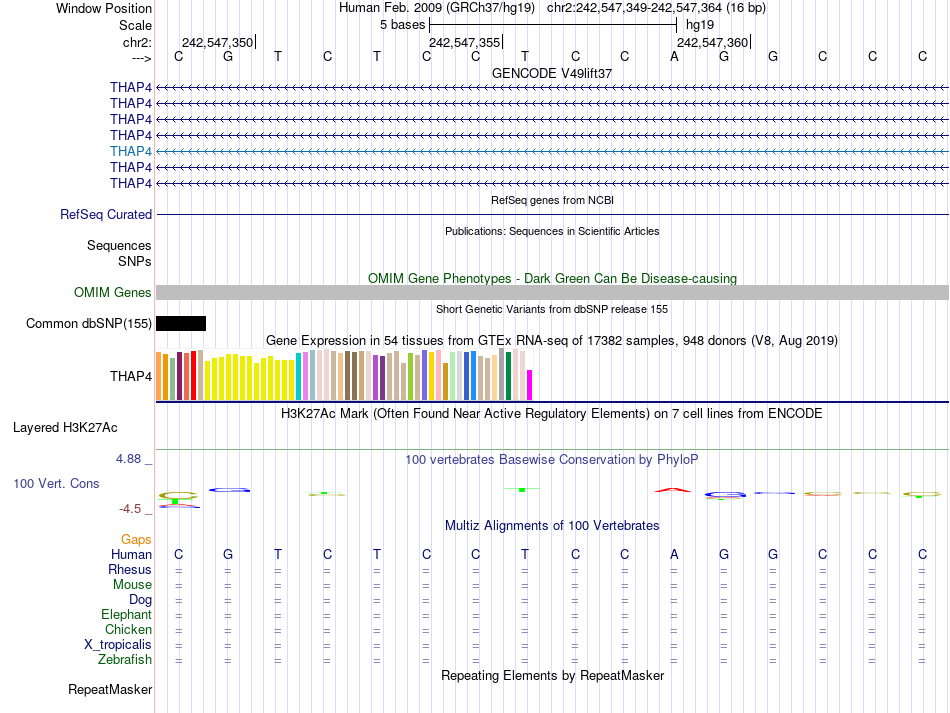Click the 4.88 PhyloP upper scale value
The image size is (950, 713).
pyautogui.click(x=128, y=459)
